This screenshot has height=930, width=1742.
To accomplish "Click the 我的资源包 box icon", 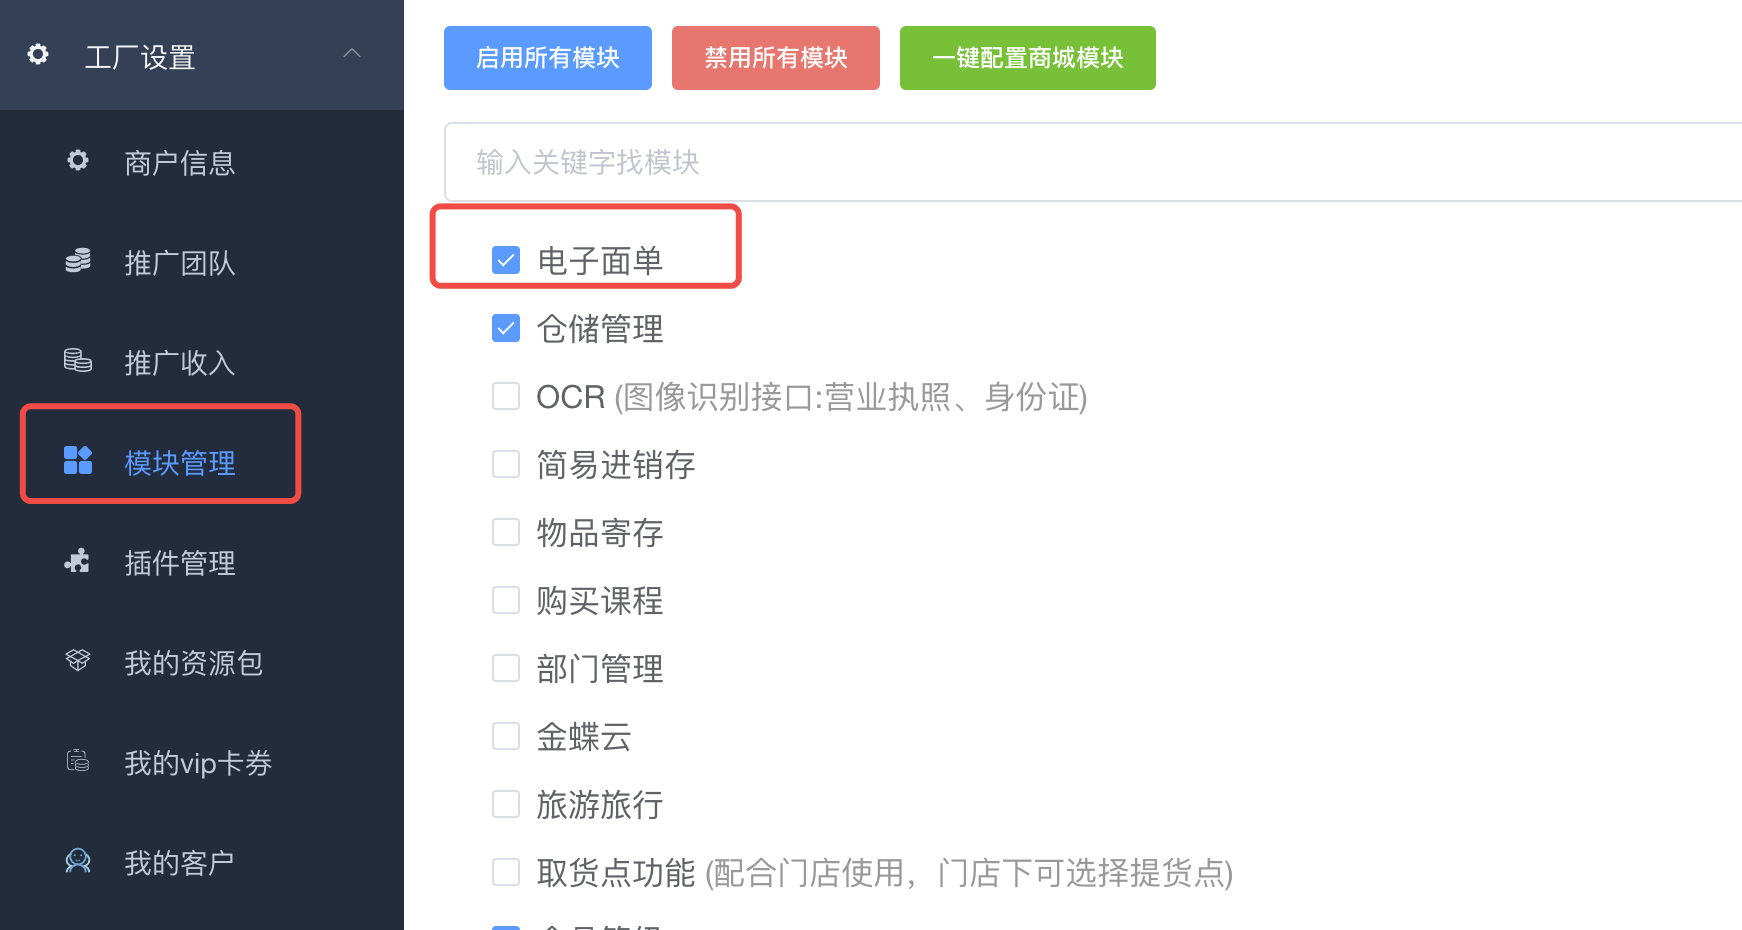I will coord(78,660).
